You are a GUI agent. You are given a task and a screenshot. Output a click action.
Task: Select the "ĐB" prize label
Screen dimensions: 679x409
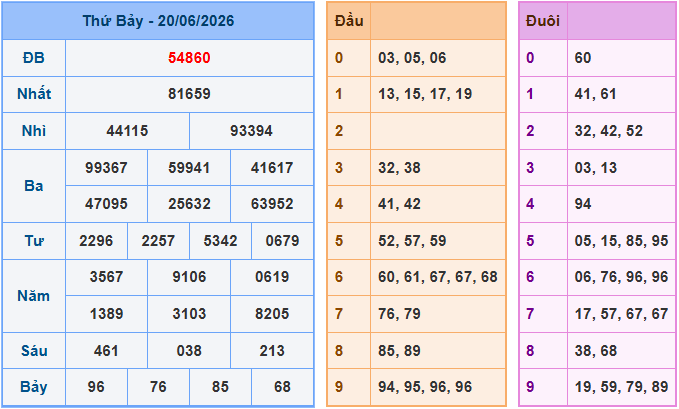[x=34, y=58]
